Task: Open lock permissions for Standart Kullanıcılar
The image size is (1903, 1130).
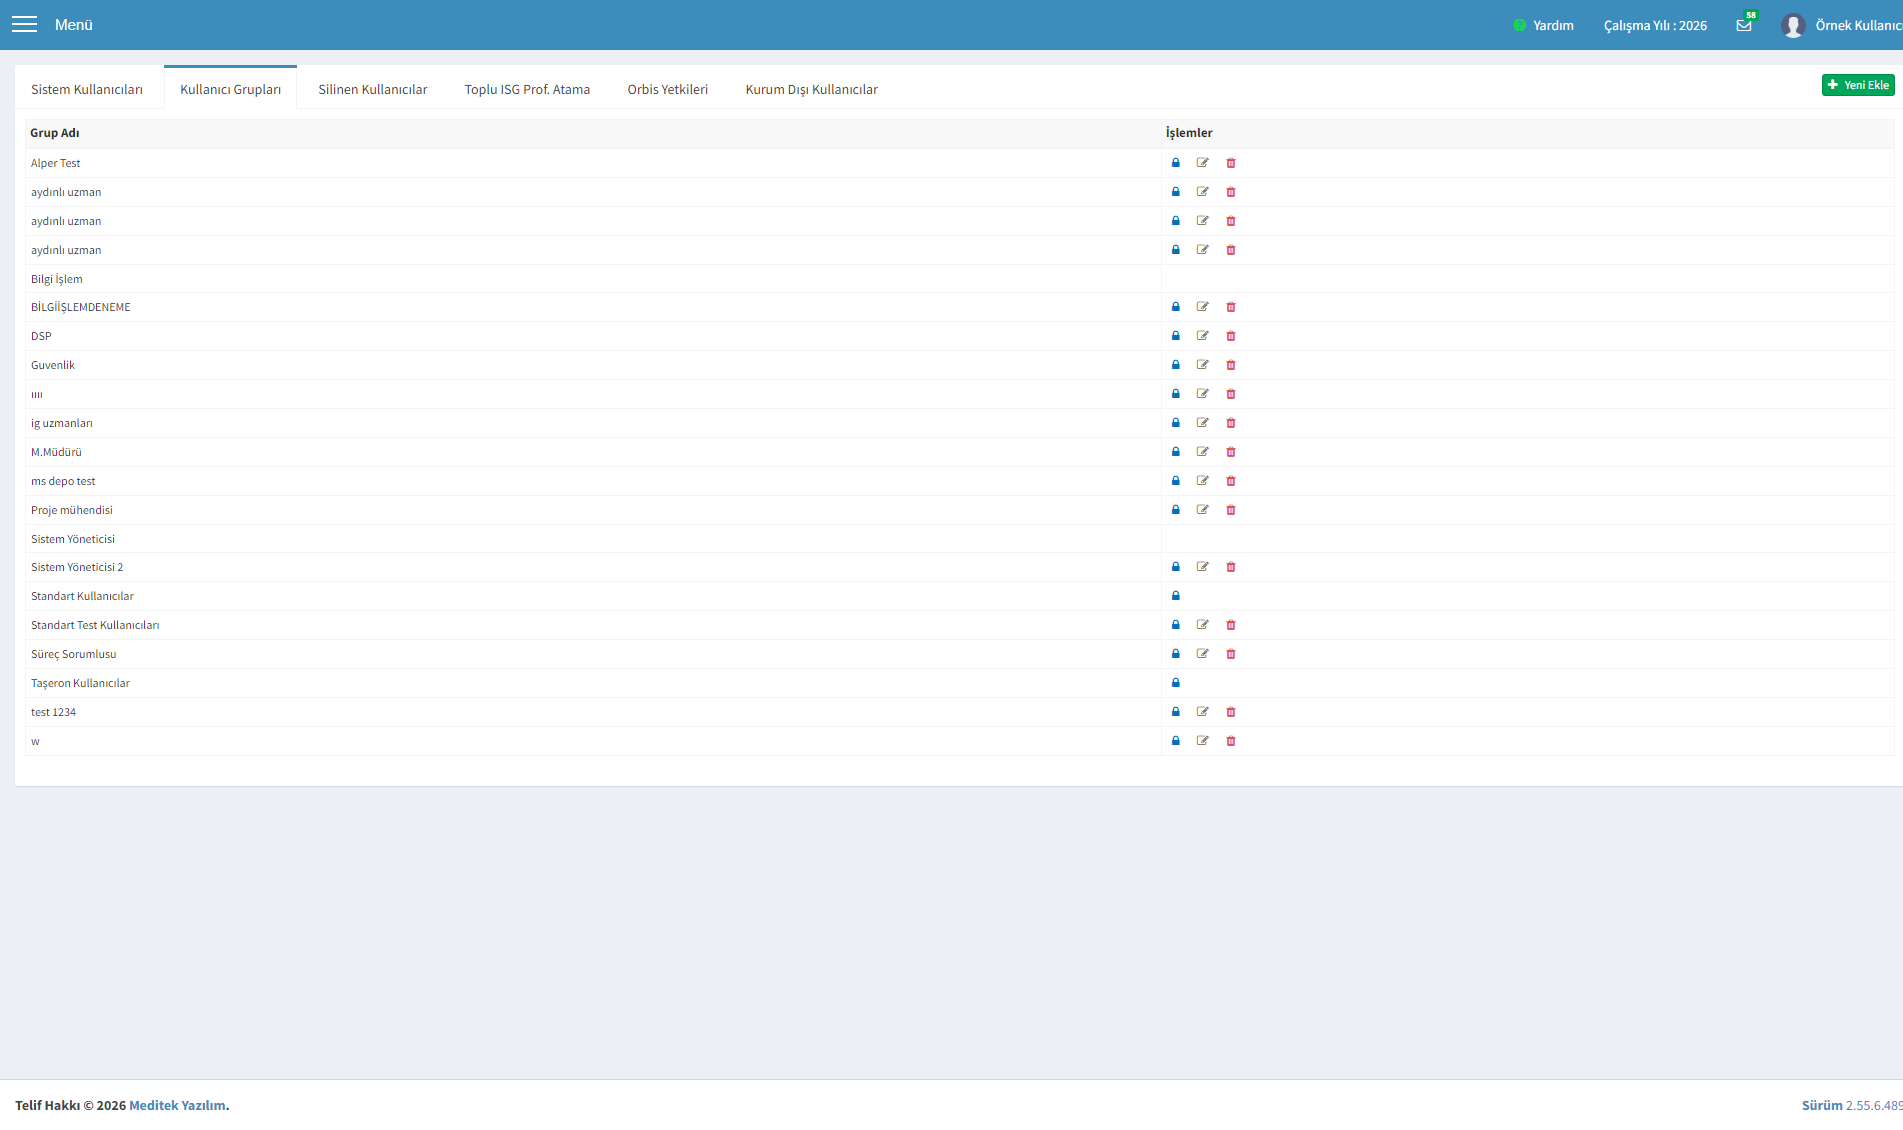Action: point(1176,596)
